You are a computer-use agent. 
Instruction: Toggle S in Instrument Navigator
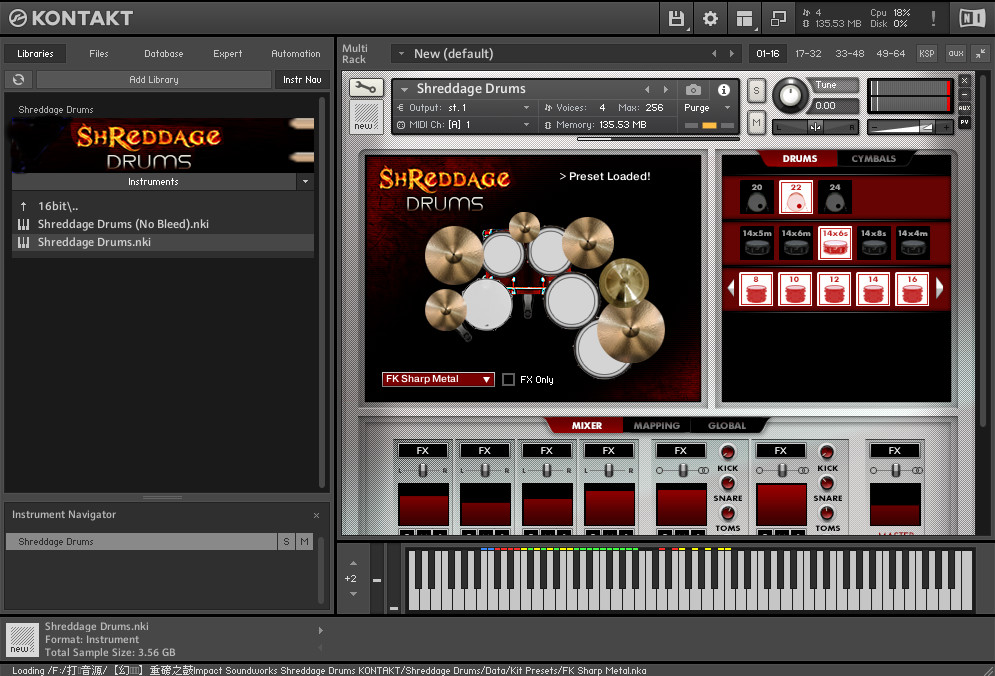click(286, 541)
